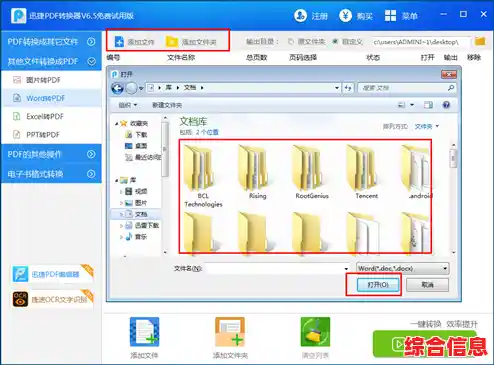Select the Rising folder
Screen dimensions: 494x365
point(257,172)
